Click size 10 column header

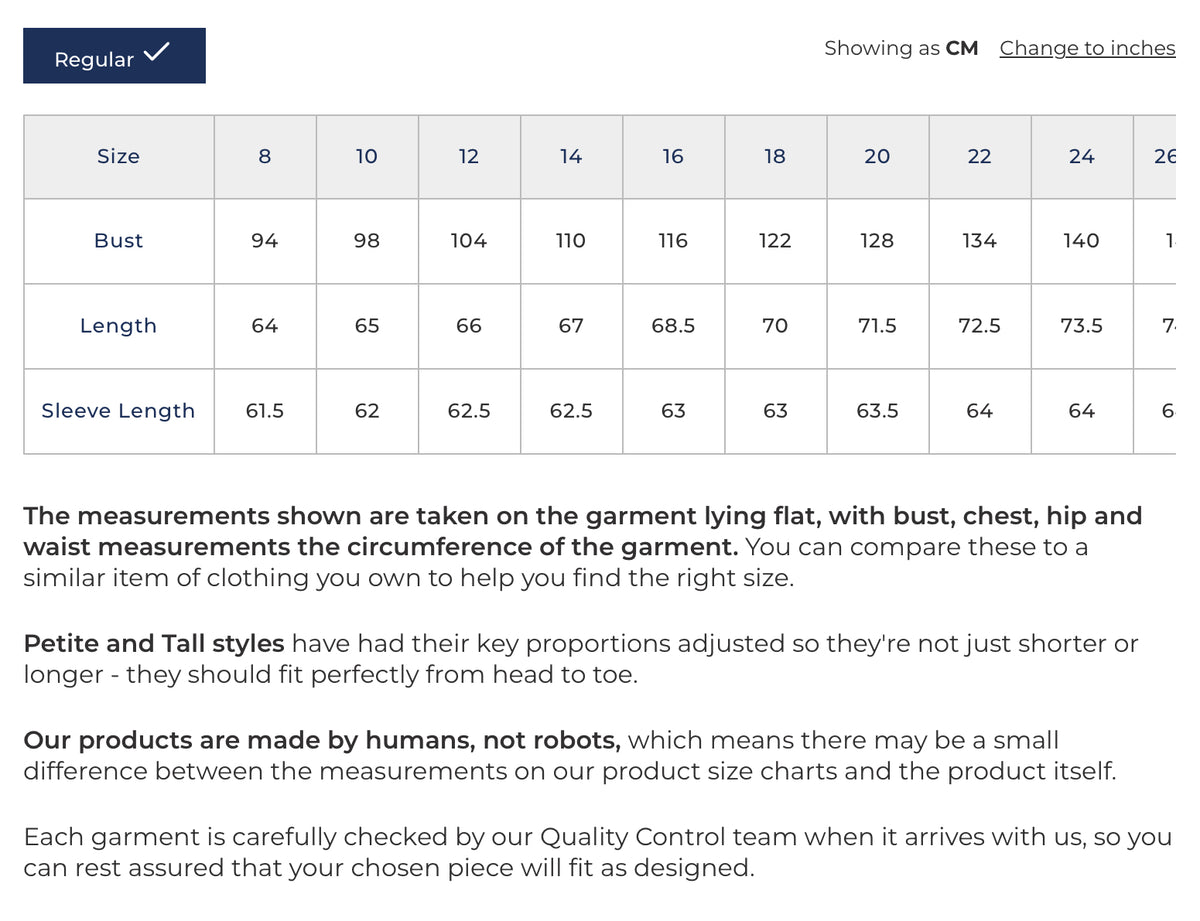[x=367, y=157]
